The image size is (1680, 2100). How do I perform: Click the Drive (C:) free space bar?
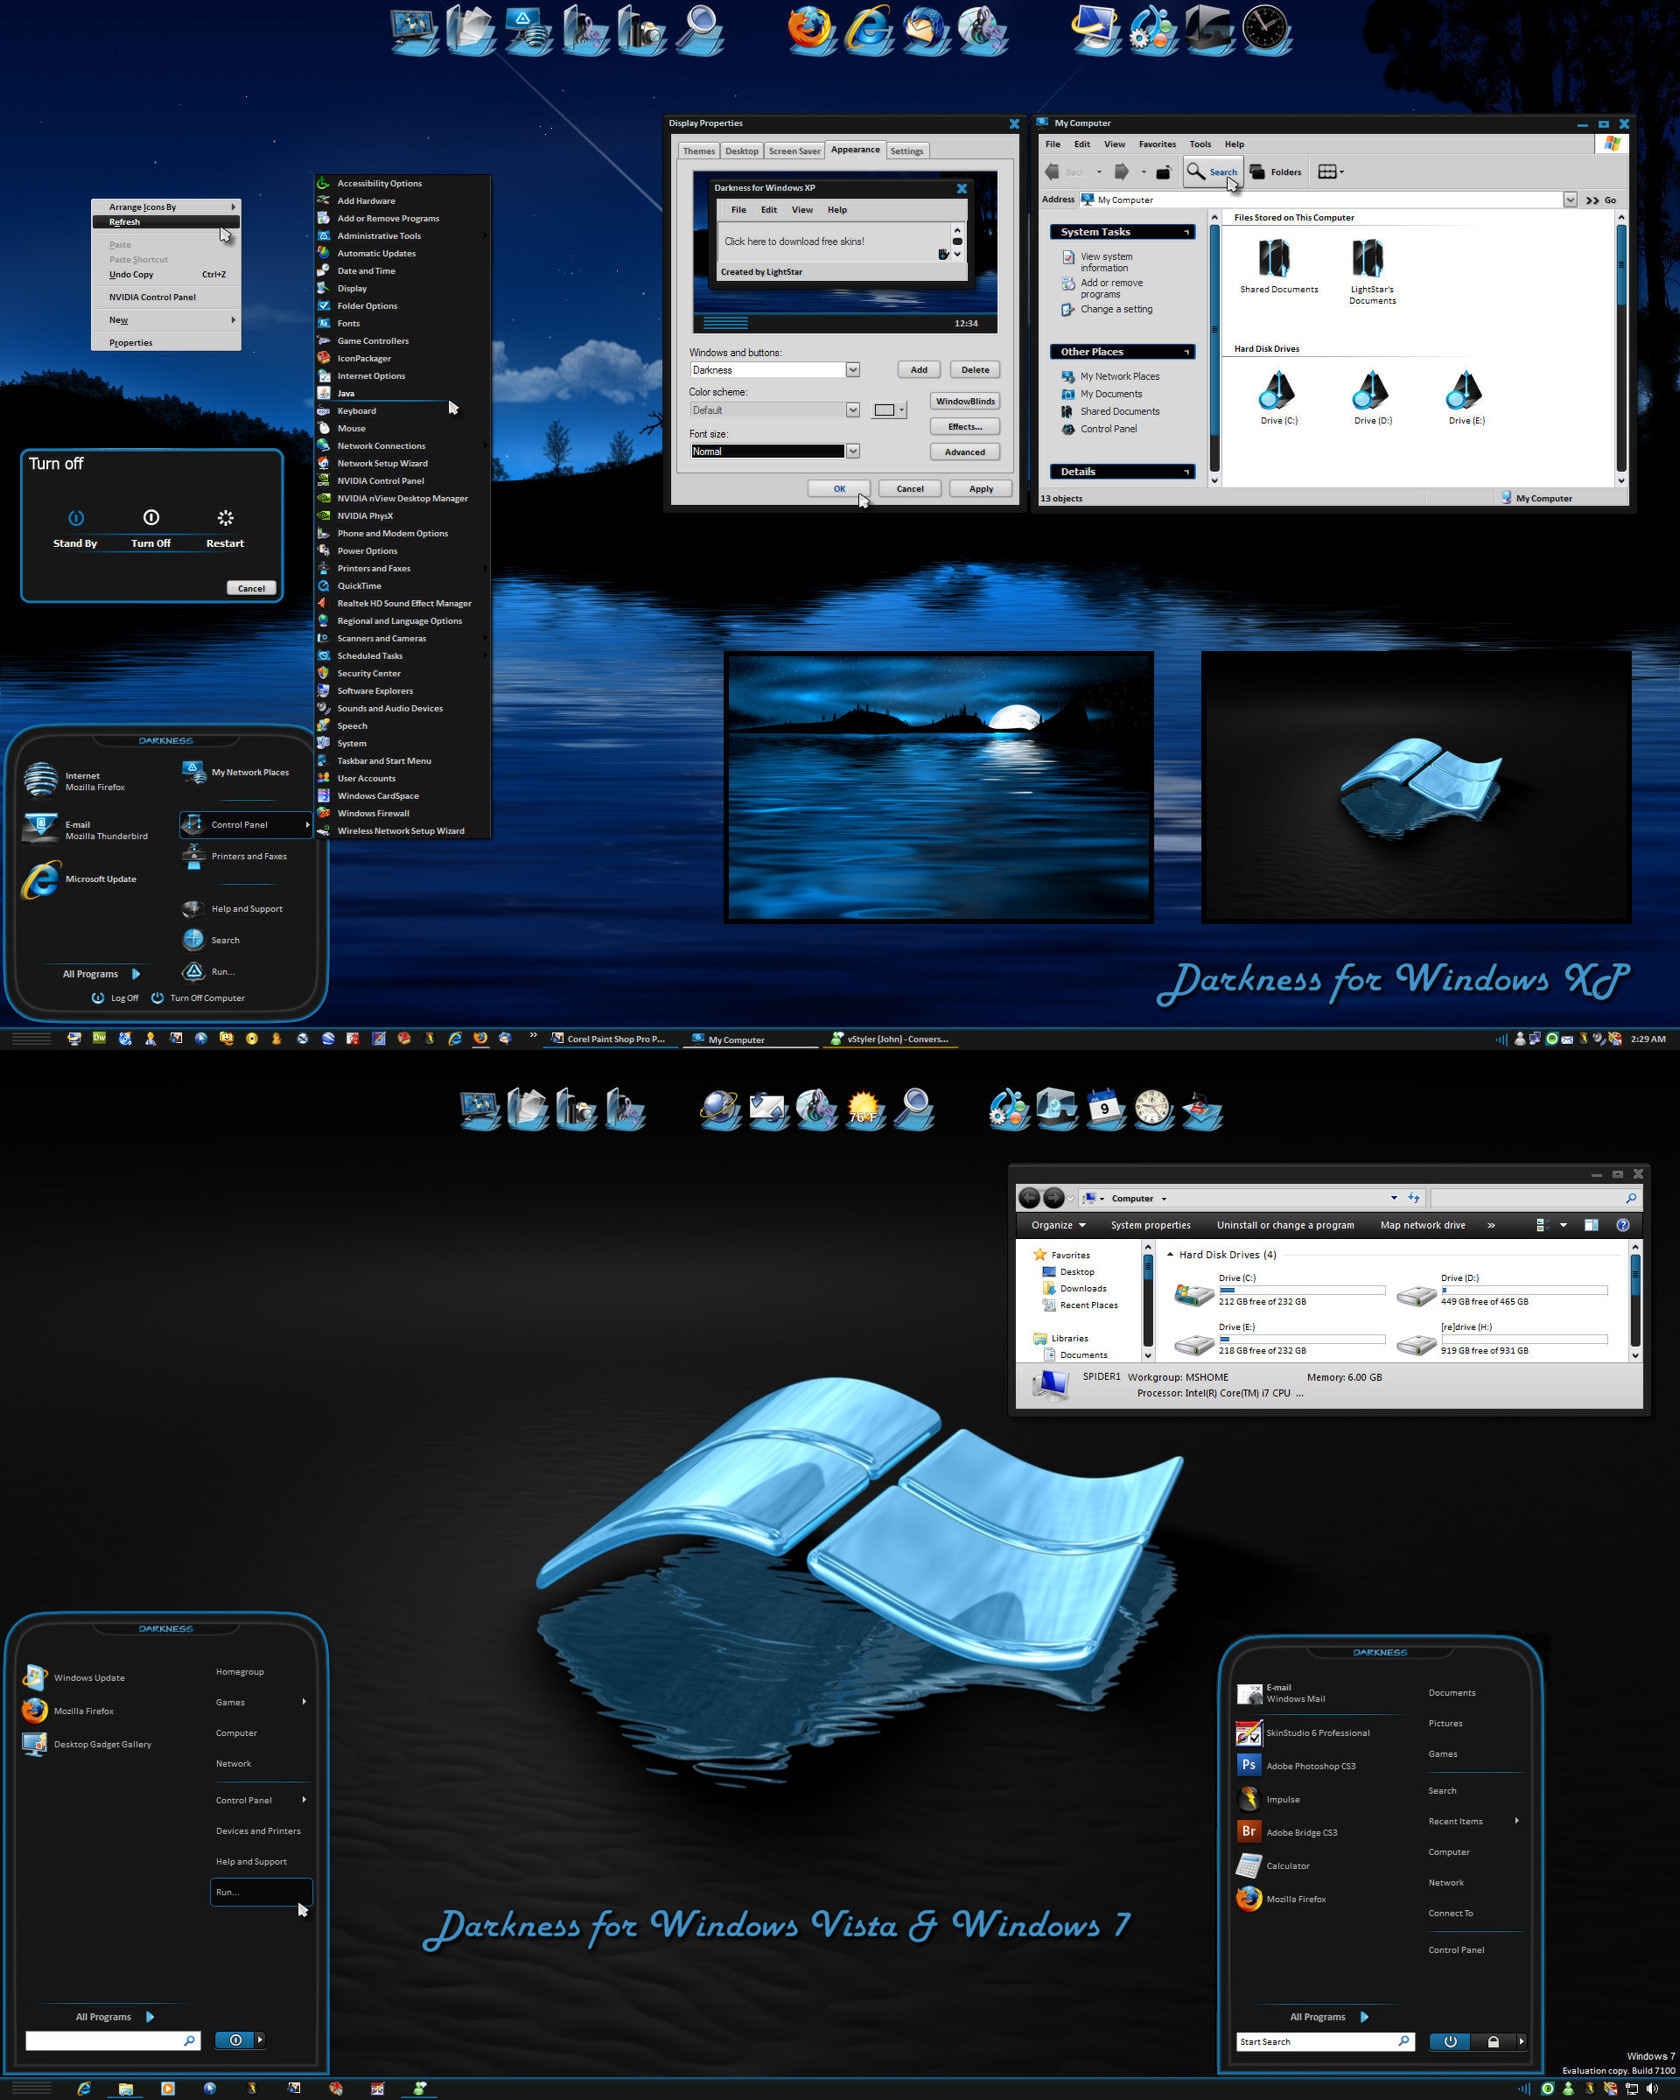(x=1302, y=1290)
